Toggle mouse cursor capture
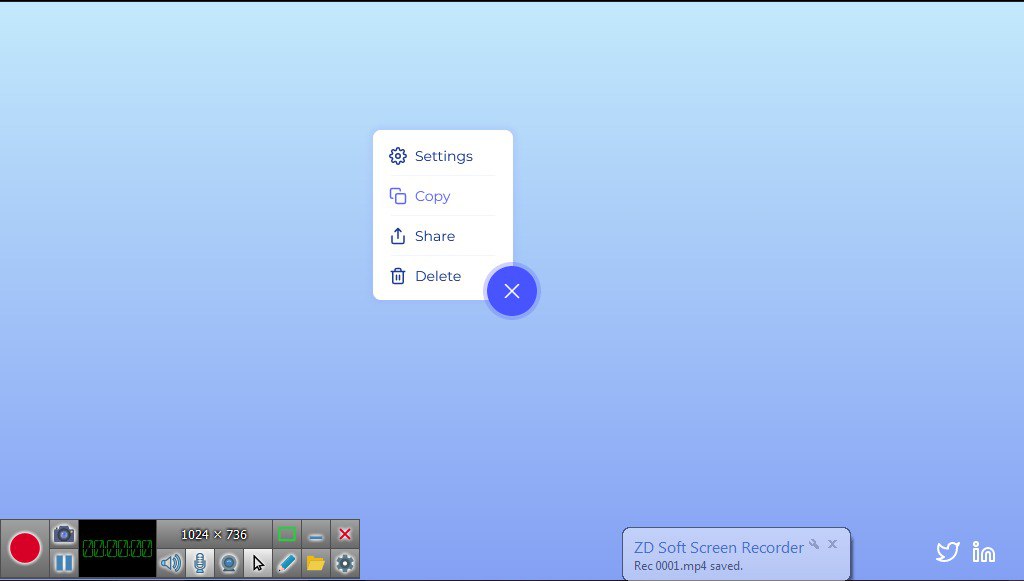 pyautogui.click(x=258, y=563)
